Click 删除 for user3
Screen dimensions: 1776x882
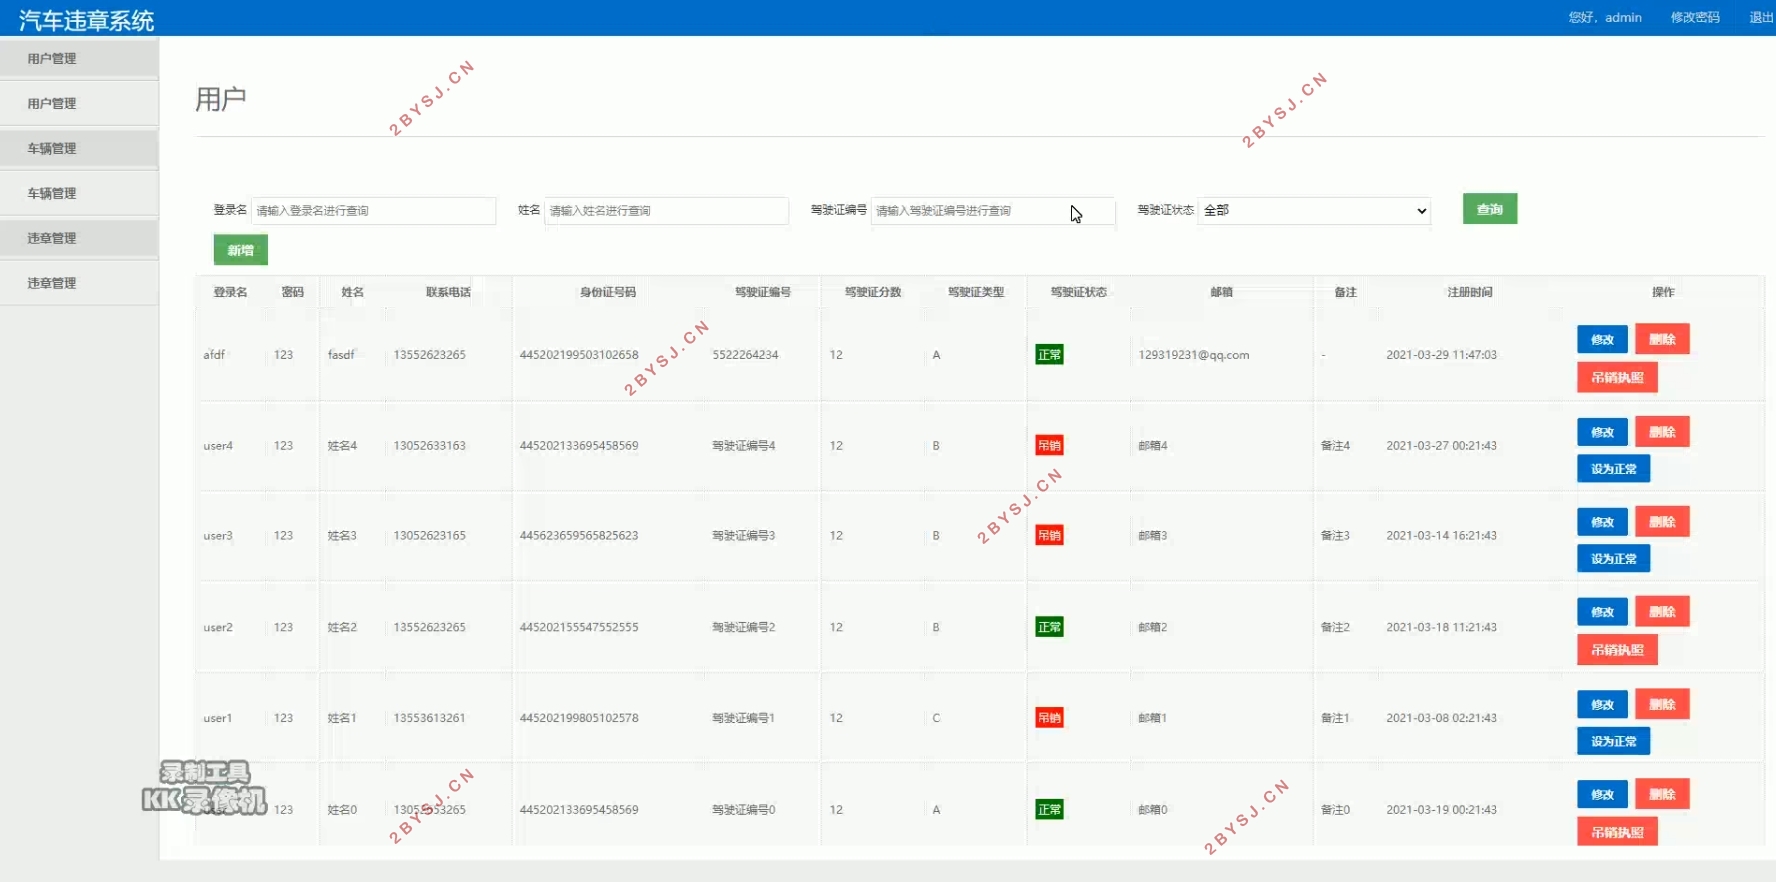point(1662,522)
